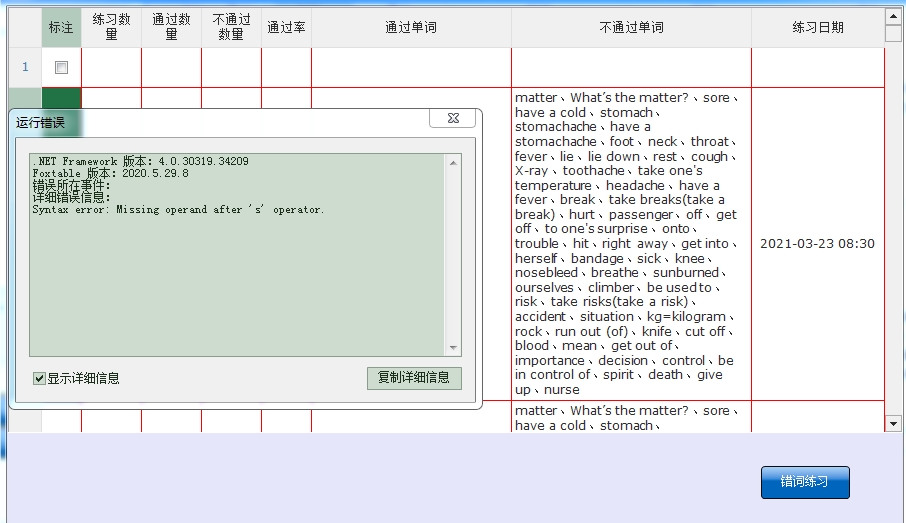This screenshot has width=906, height=523.
Task: Select the 练习数量 column header
Action: pyautogui.click(x=112, y=27)
